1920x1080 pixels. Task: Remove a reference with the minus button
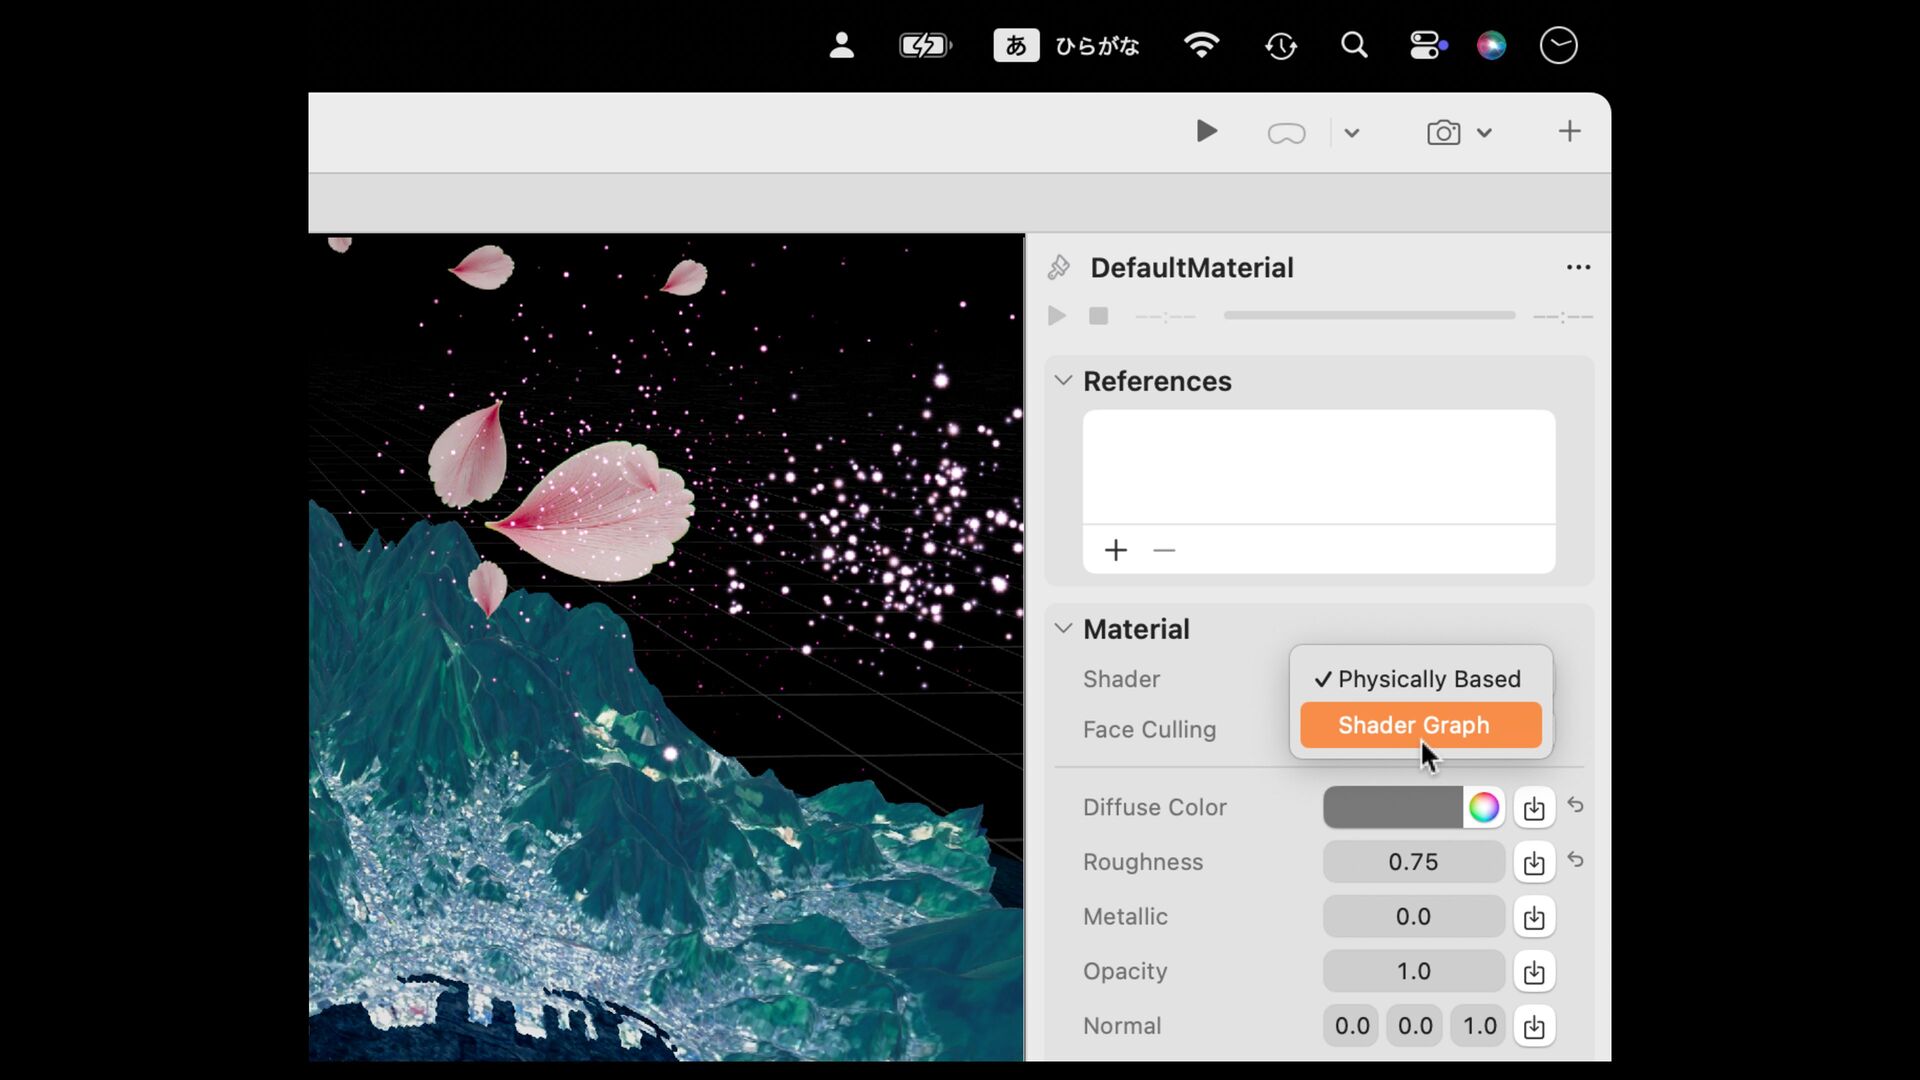1164,550
